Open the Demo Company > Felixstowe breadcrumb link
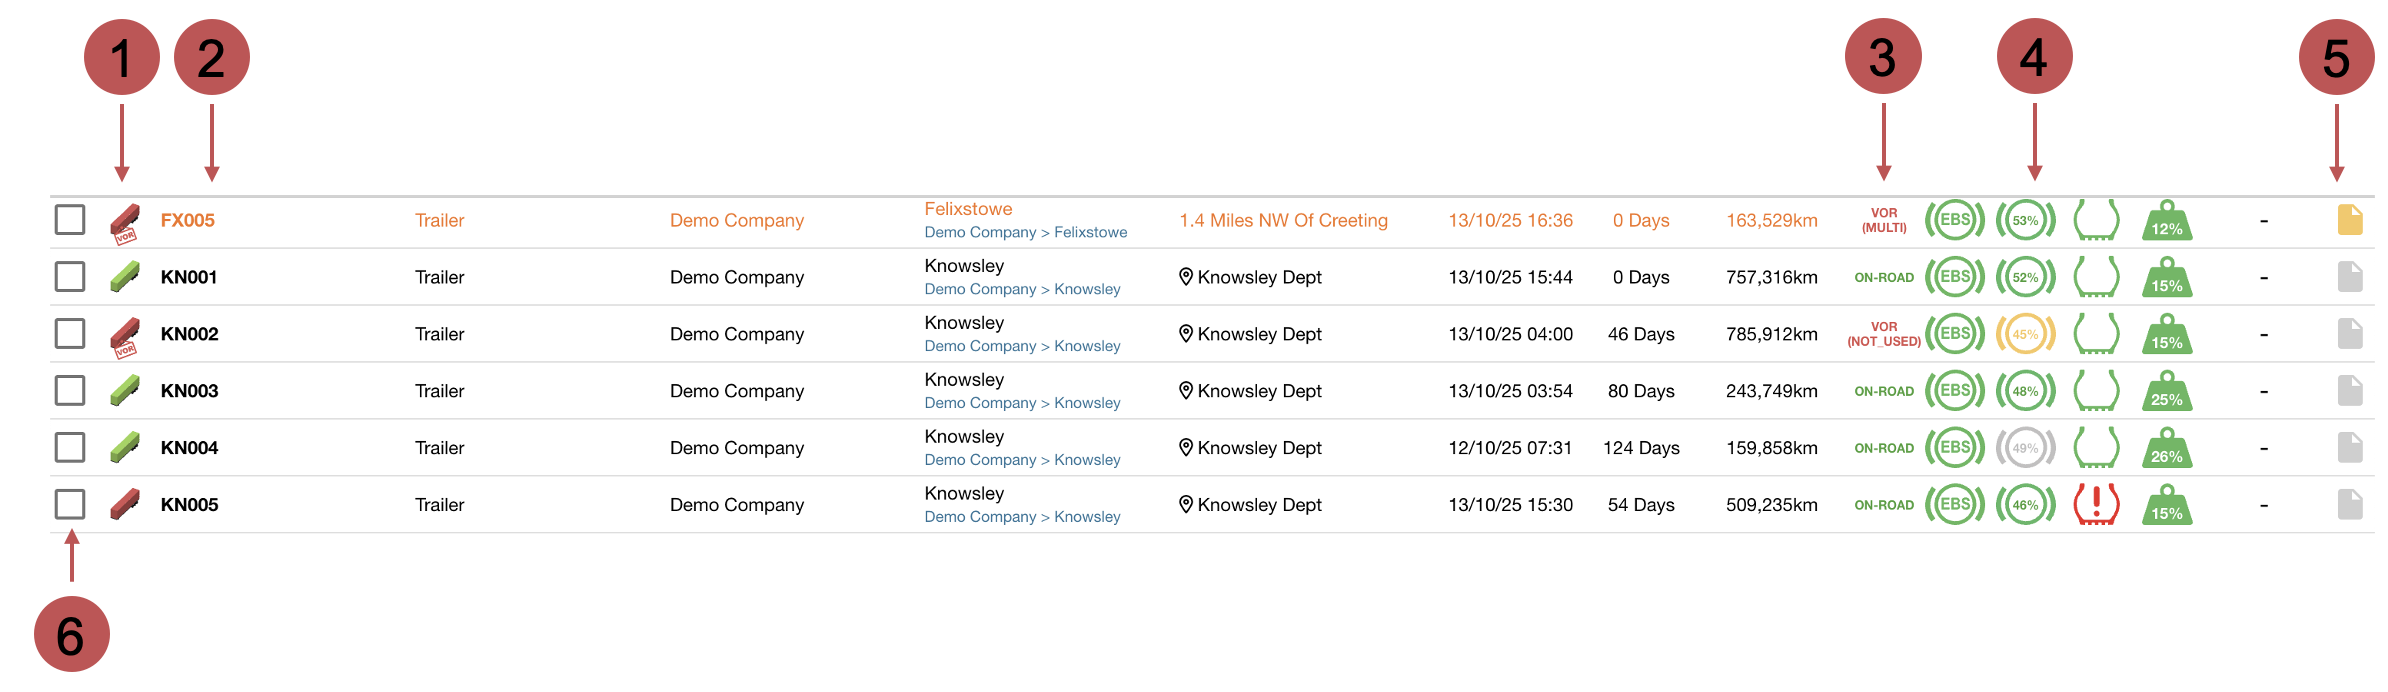 tap(1025, 231)
